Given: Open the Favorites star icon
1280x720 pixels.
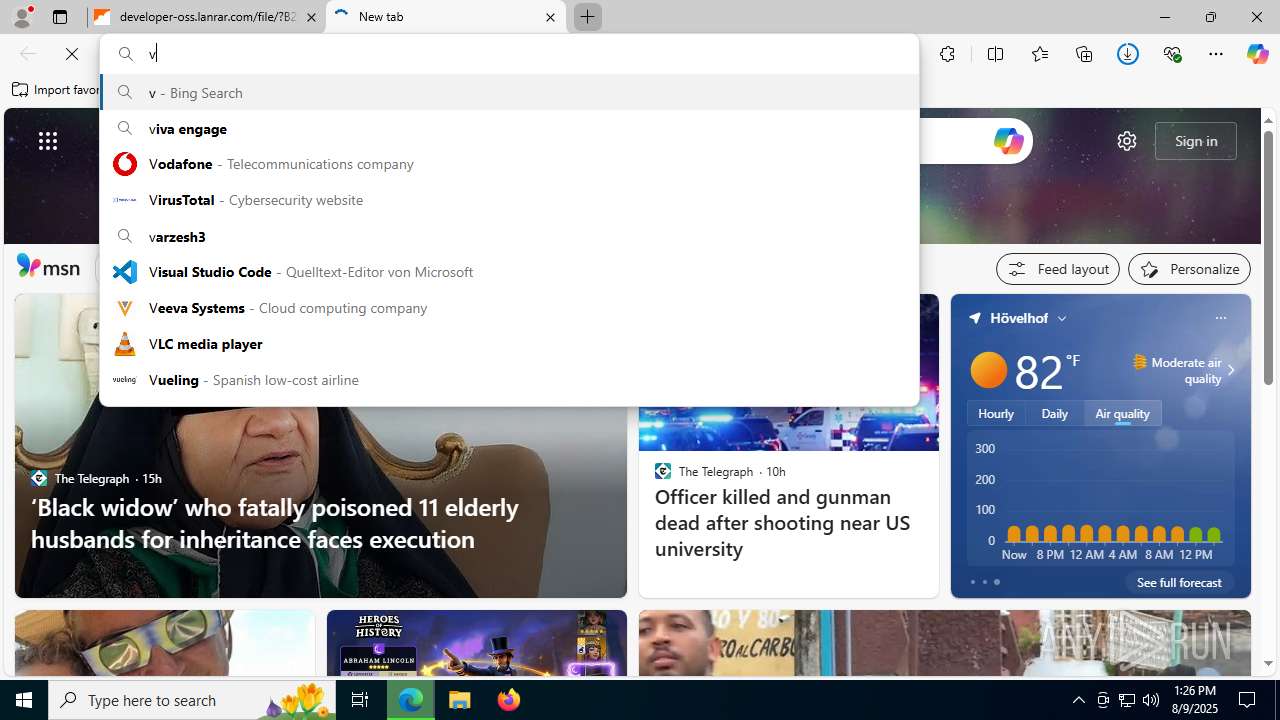Looking at the screenshot, I should tap(1040, 54).
